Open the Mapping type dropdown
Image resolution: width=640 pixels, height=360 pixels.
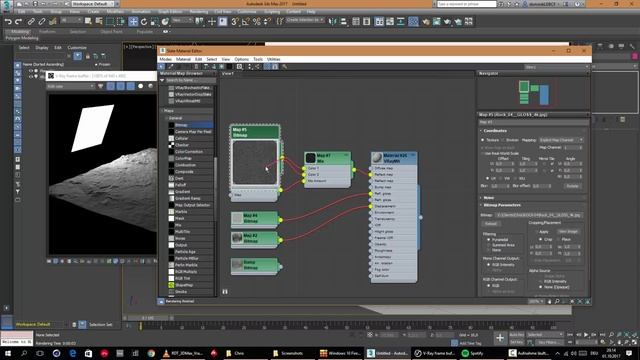[x=561, y=140]
